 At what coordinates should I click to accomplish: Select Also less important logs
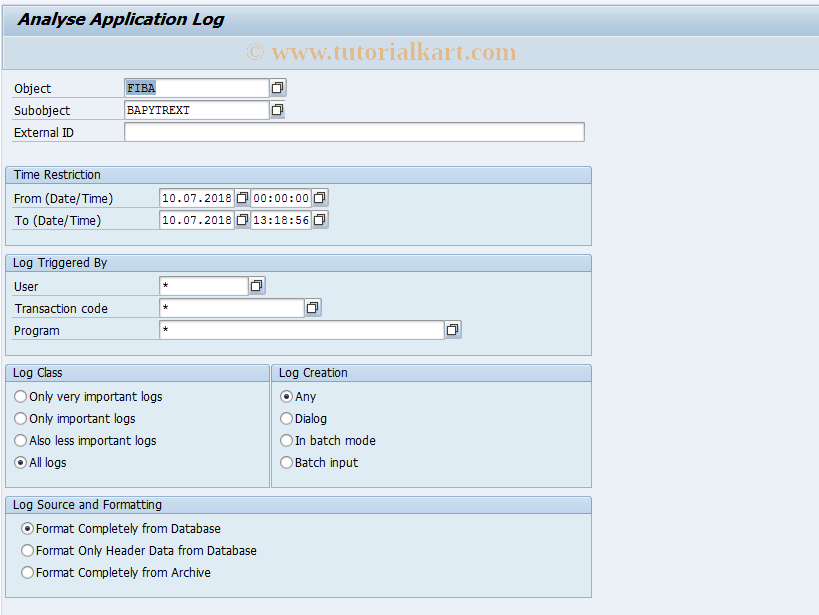pyautogui.click(x=20, y=440)
